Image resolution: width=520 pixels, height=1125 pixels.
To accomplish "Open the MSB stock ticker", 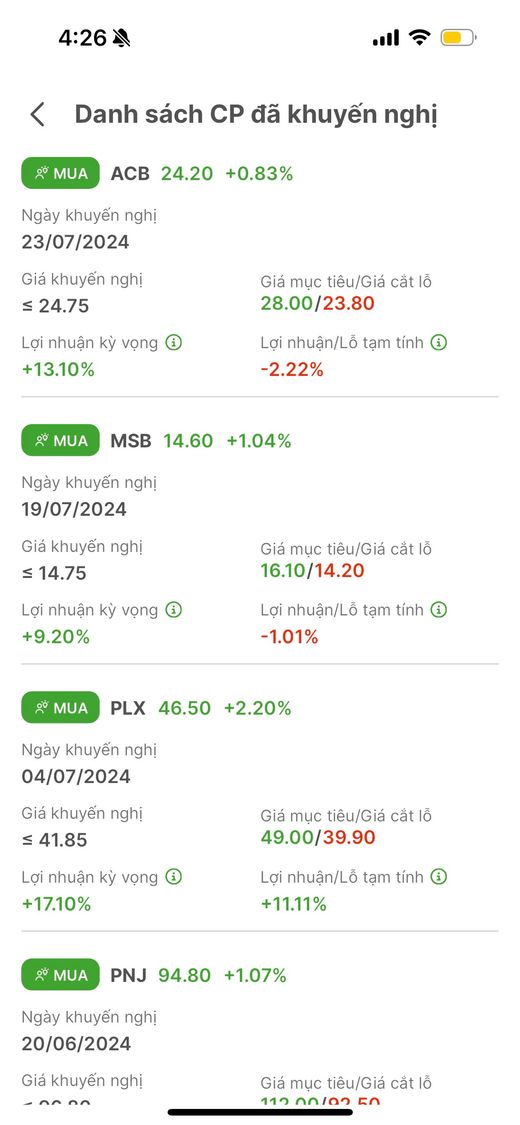I will click(131, 441).
